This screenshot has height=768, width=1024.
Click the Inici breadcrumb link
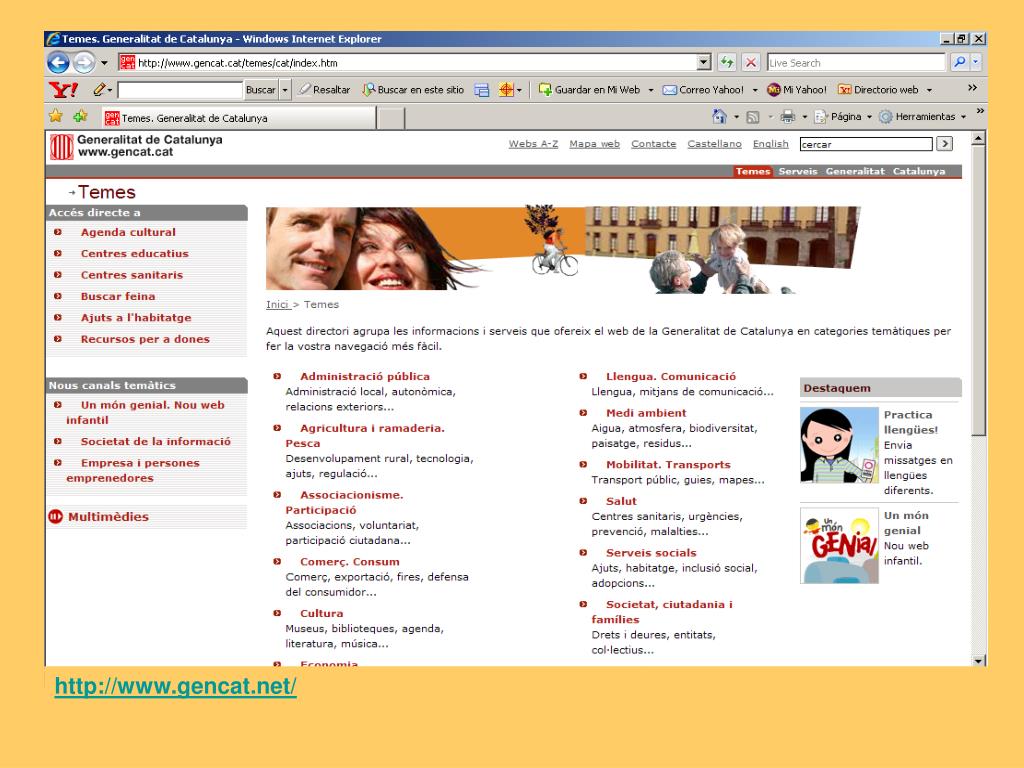[278, 304]
